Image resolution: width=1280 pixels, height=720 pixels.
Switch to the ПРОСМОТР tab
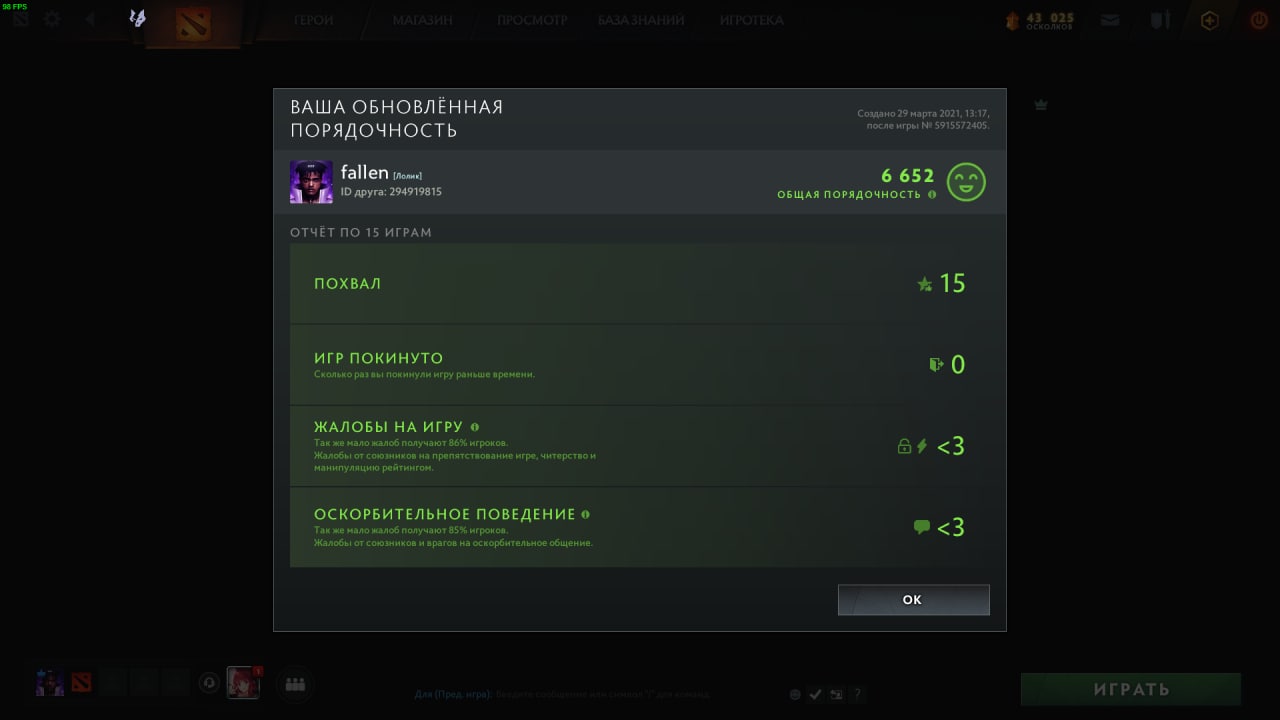pos(532,20)
